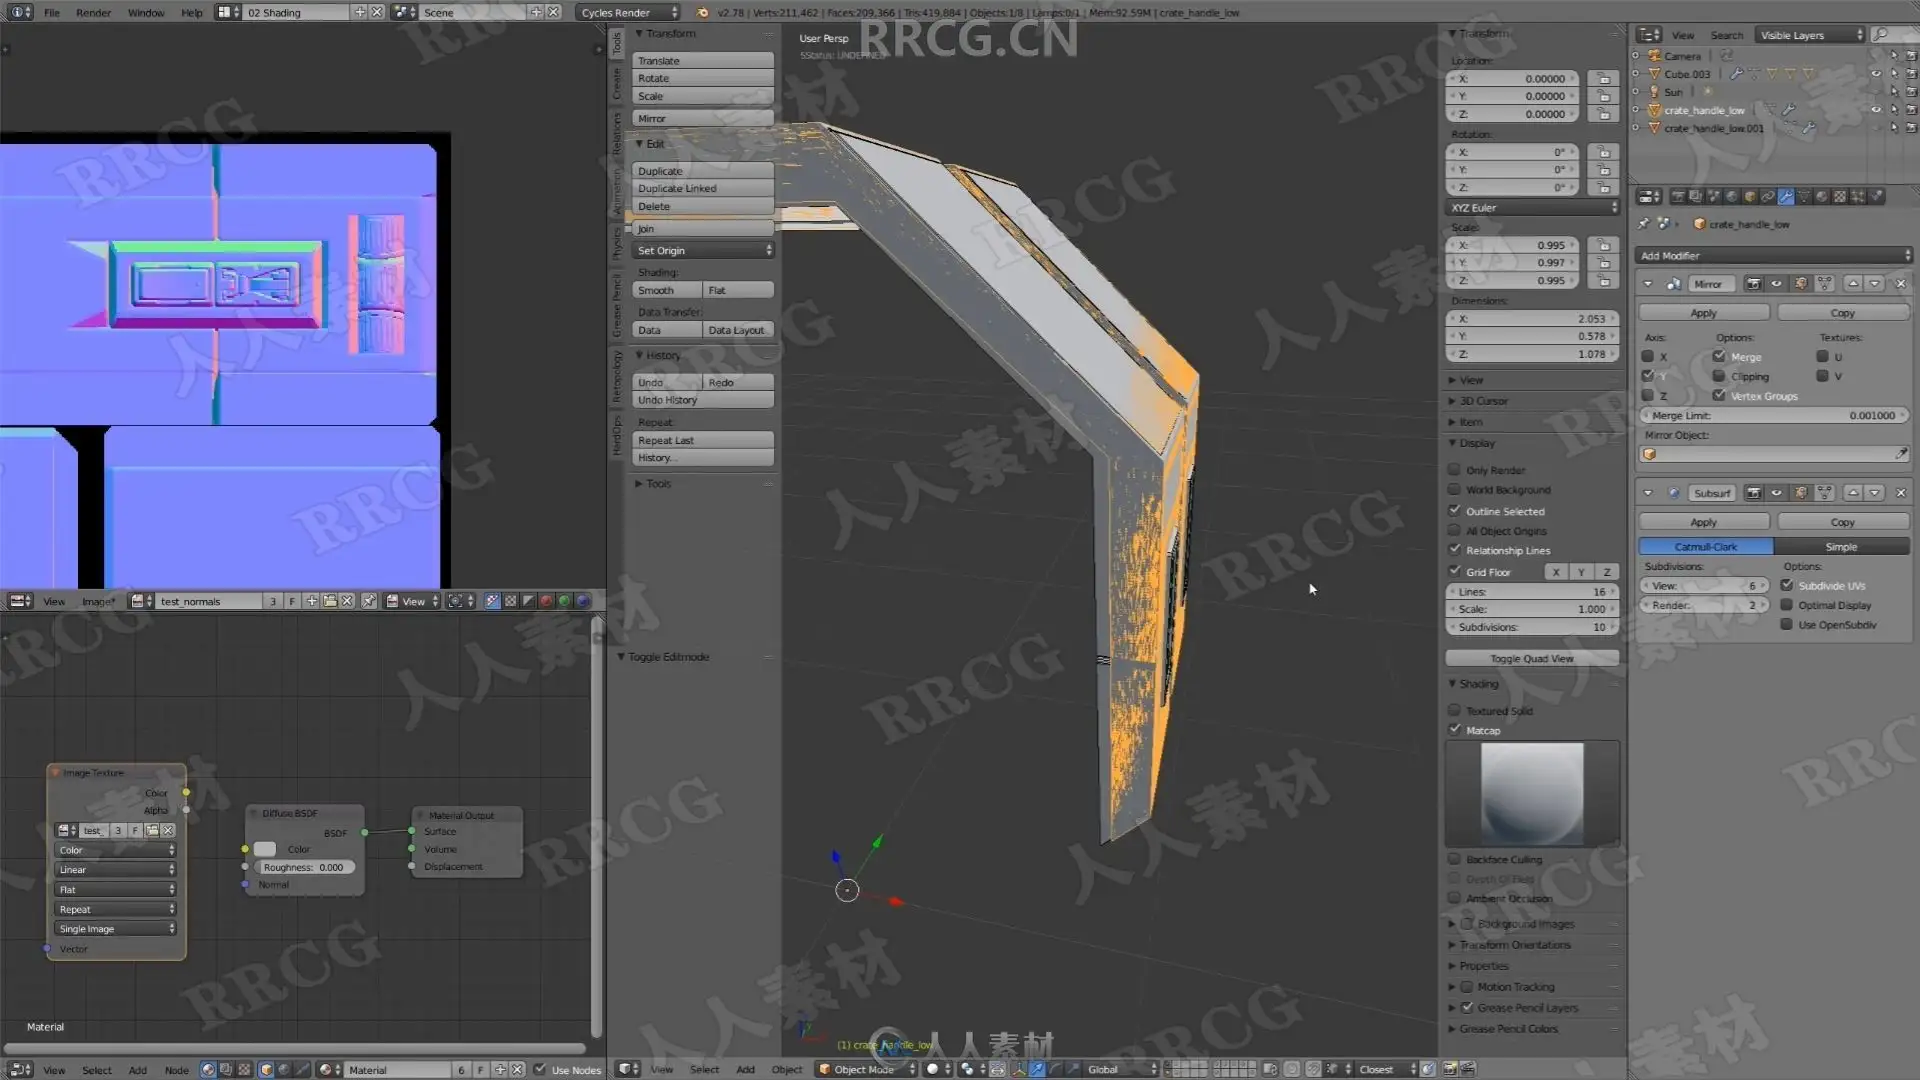Open the Object Mode selector

[x=866, y=1069]
